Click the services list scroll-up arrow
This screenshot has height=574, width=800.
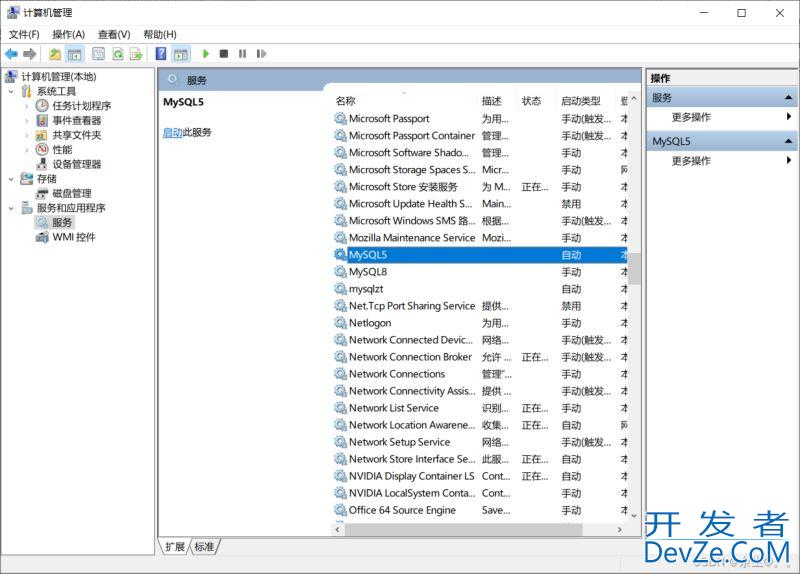pos(634,98)
